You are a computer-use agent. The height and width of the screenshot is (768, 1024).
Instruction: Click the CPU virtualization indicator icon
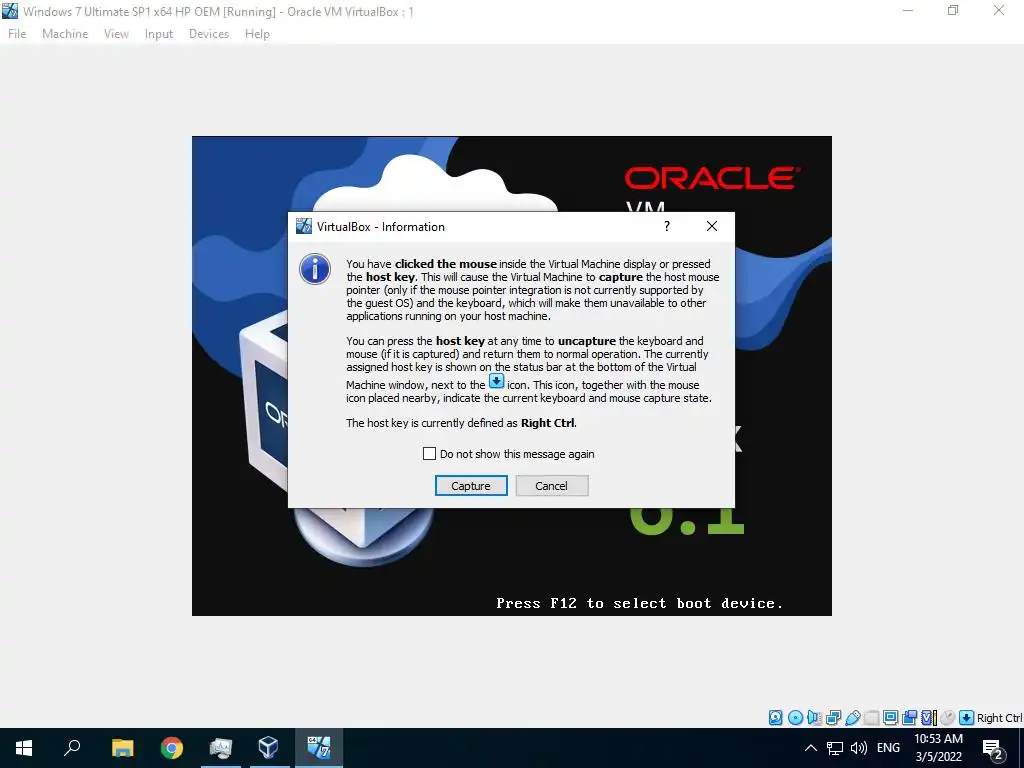pos(929,718)
